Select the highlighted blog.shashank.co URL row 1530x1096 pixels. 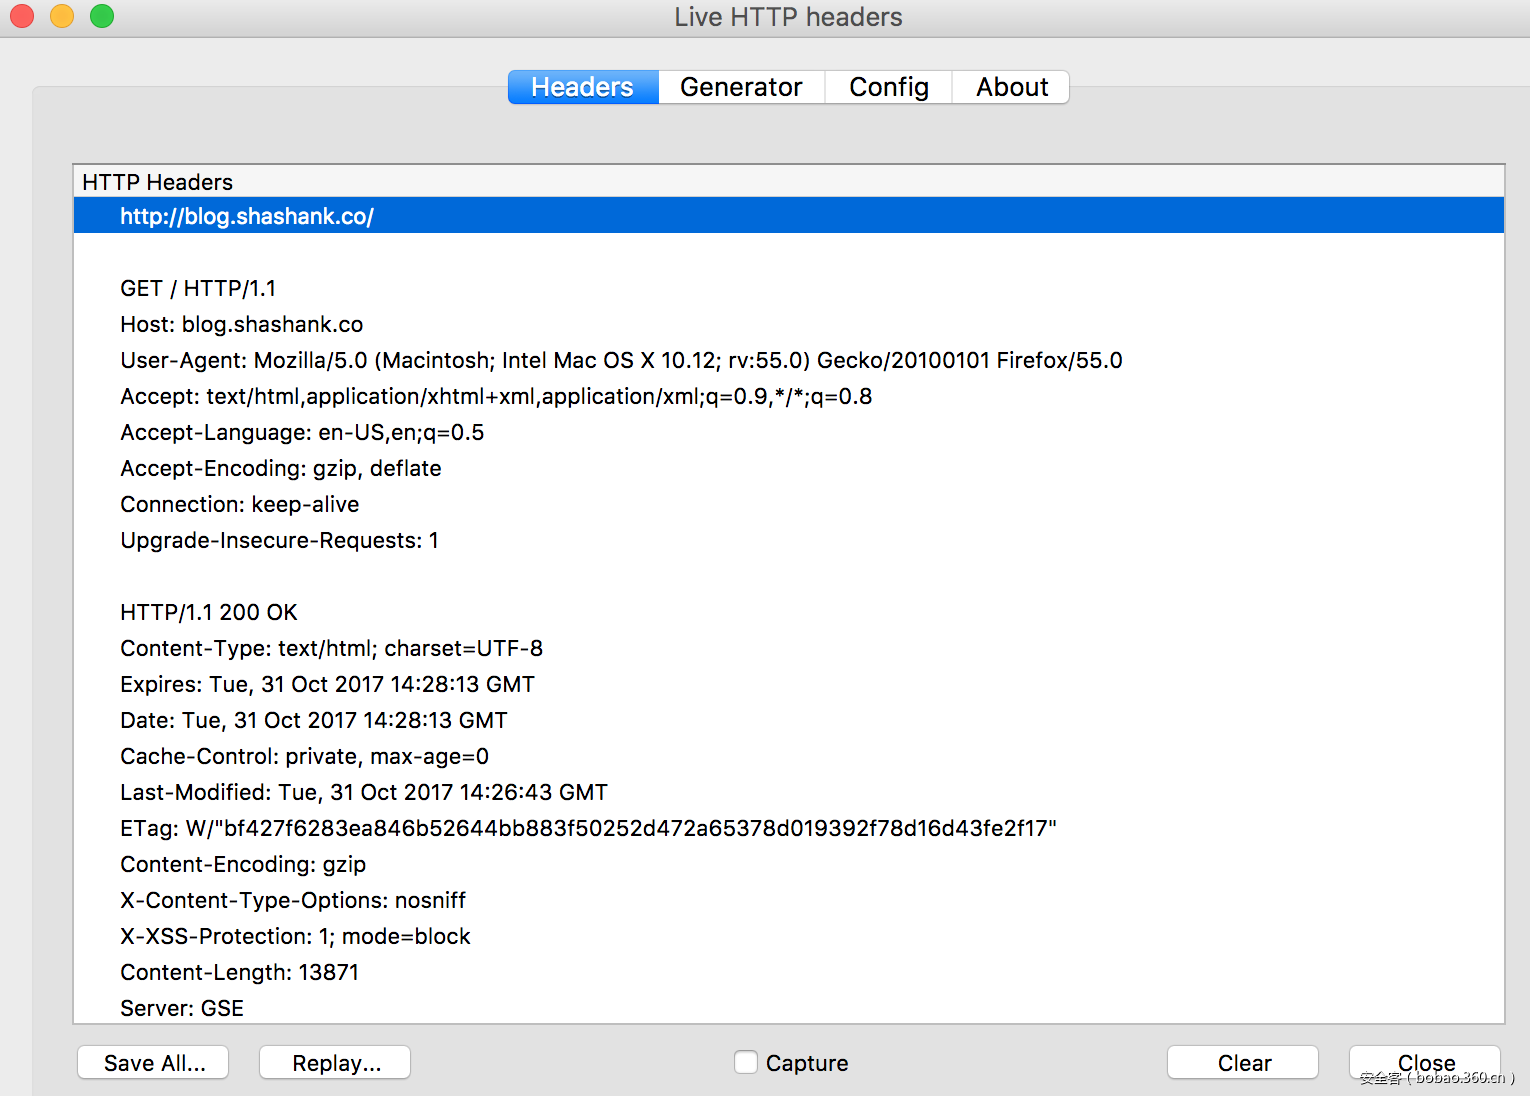pos(247,216)
